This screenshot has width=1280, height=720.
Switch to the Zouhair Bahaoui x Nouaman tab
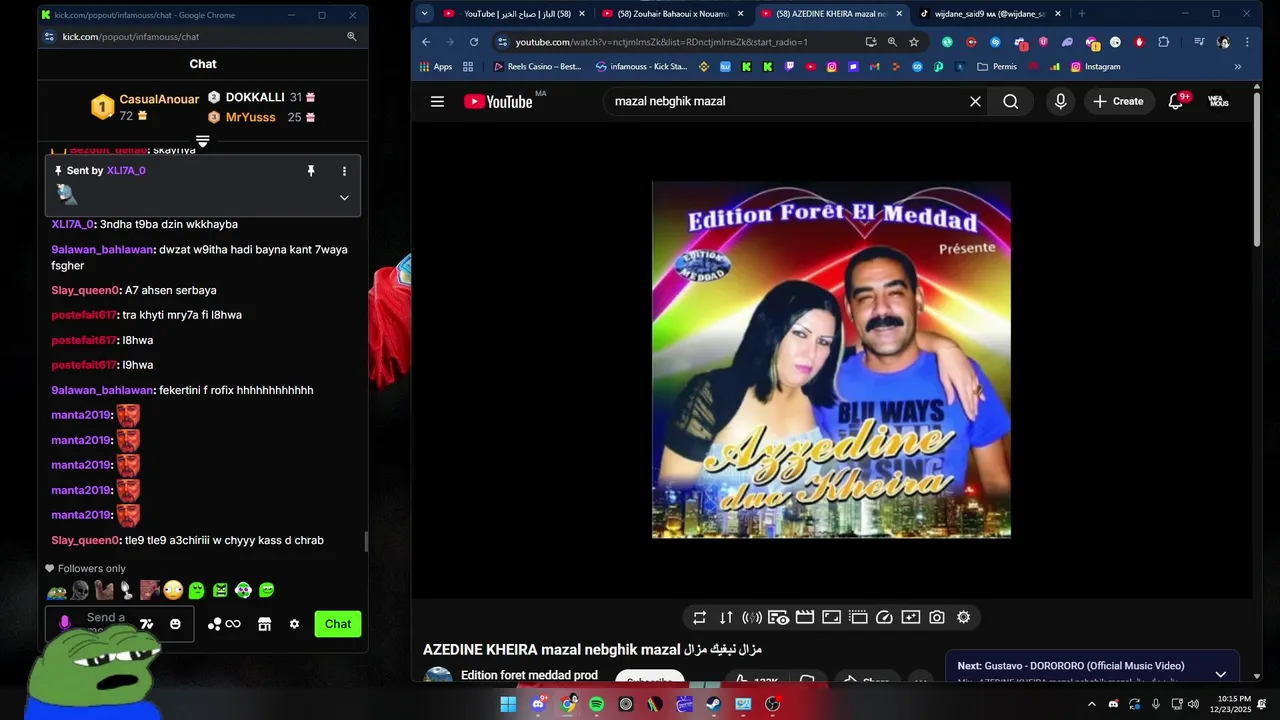[x=670, y=14]
